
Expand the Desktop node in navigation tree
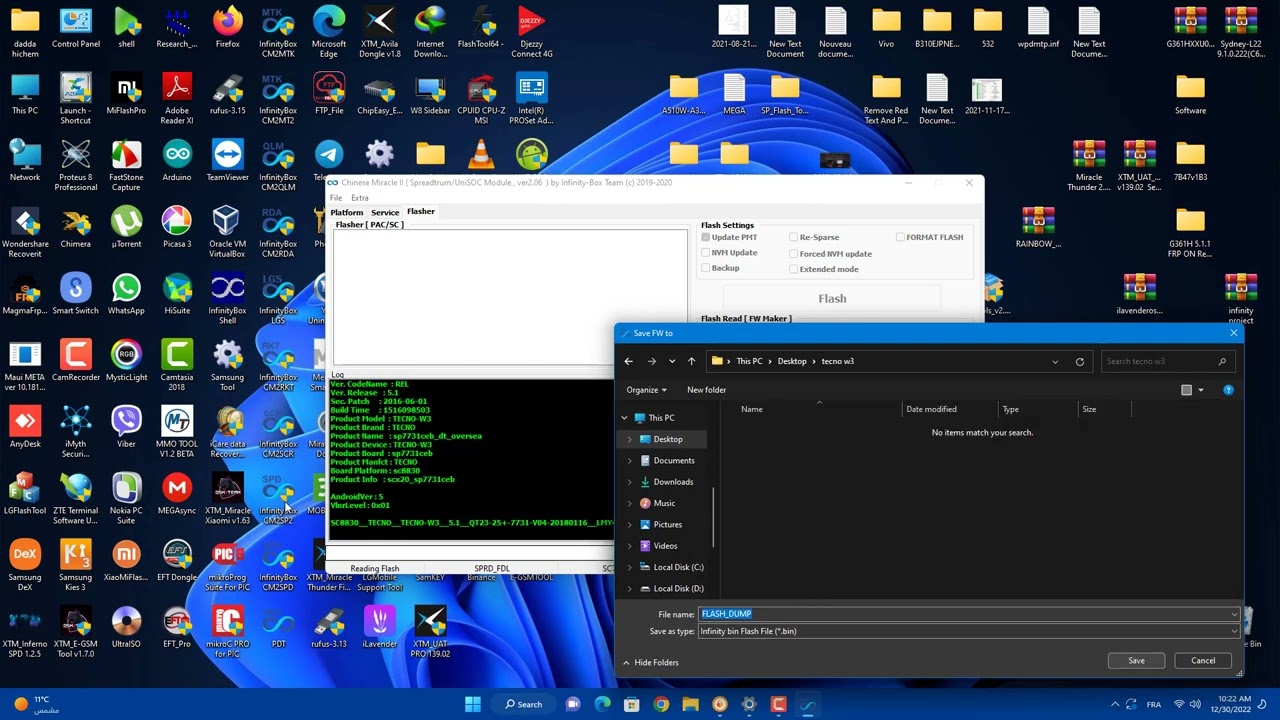click(x=630, y=439)
